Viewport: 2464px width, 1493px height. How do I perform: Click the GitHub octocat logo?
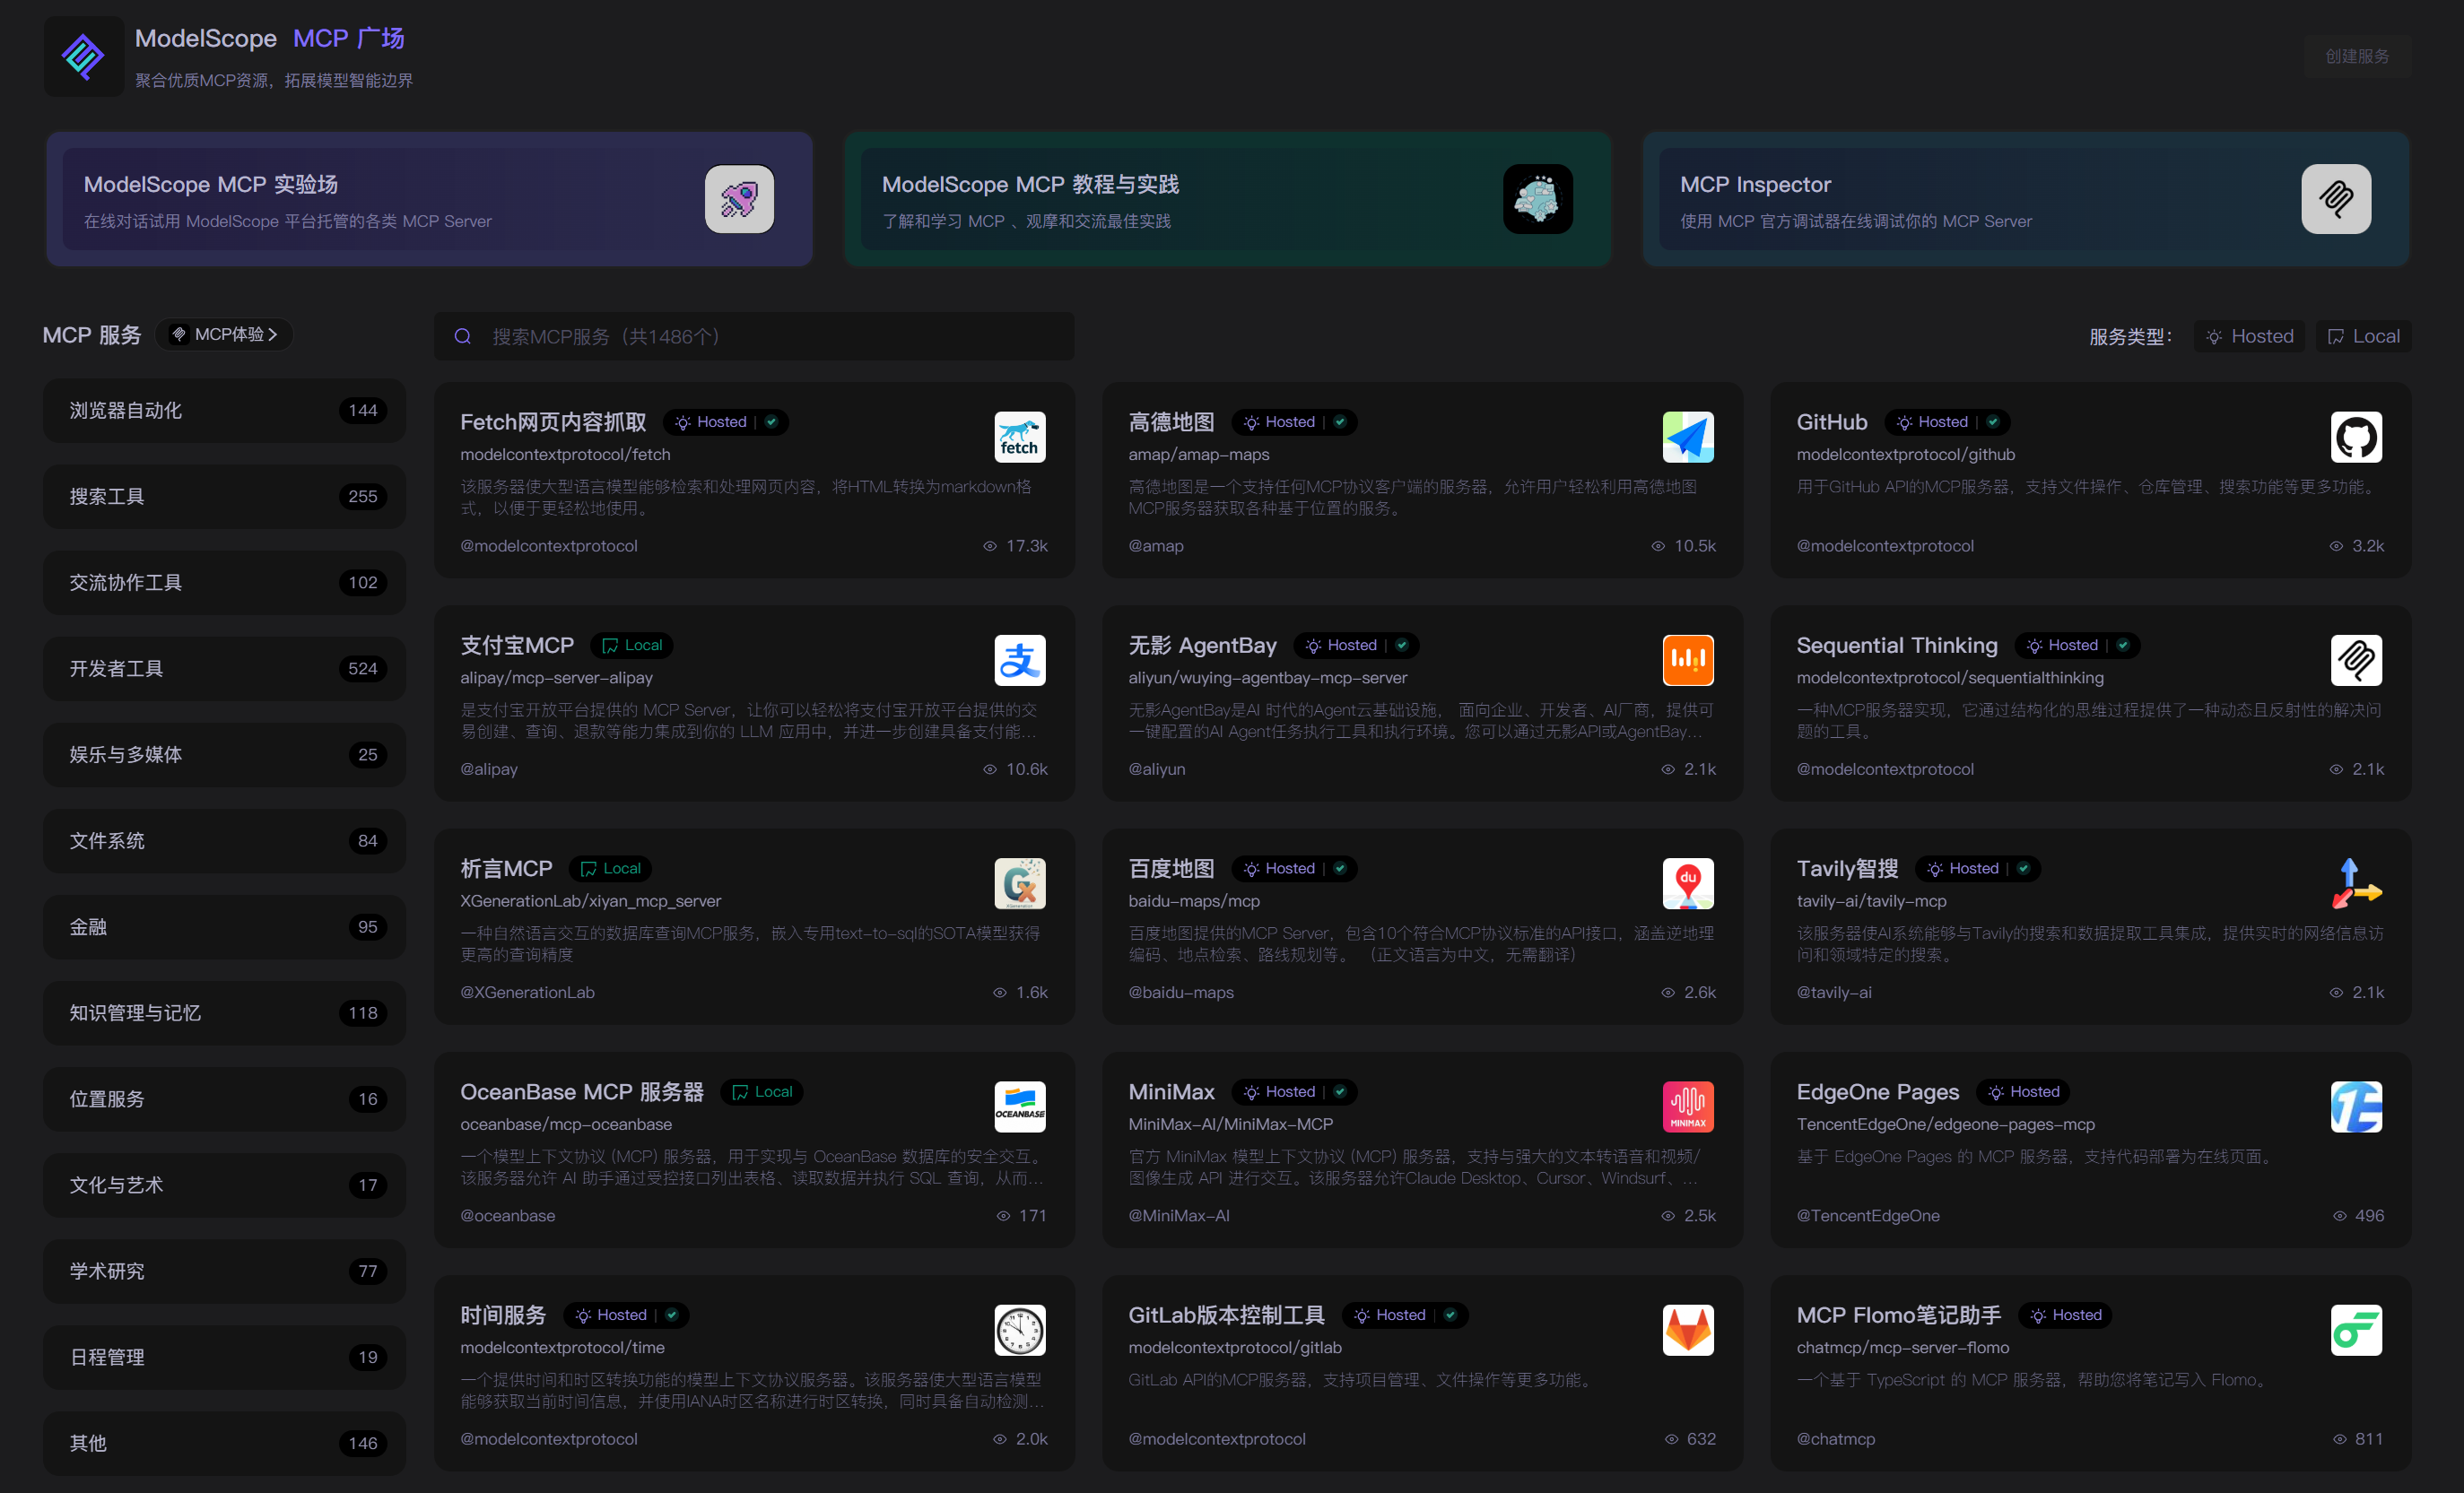[2355, 437]
